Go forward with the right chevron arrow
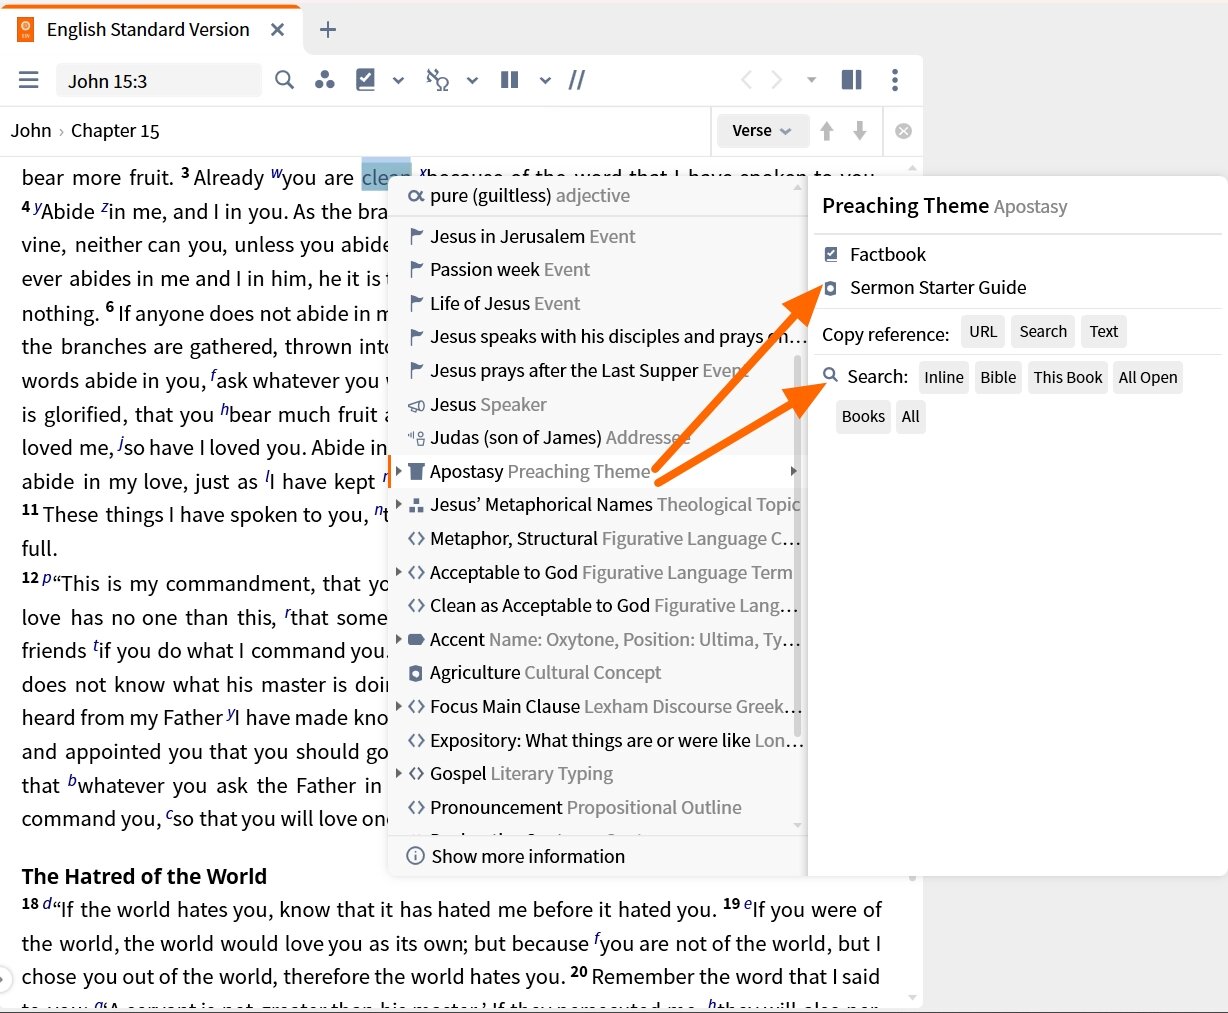 [777, 80]
